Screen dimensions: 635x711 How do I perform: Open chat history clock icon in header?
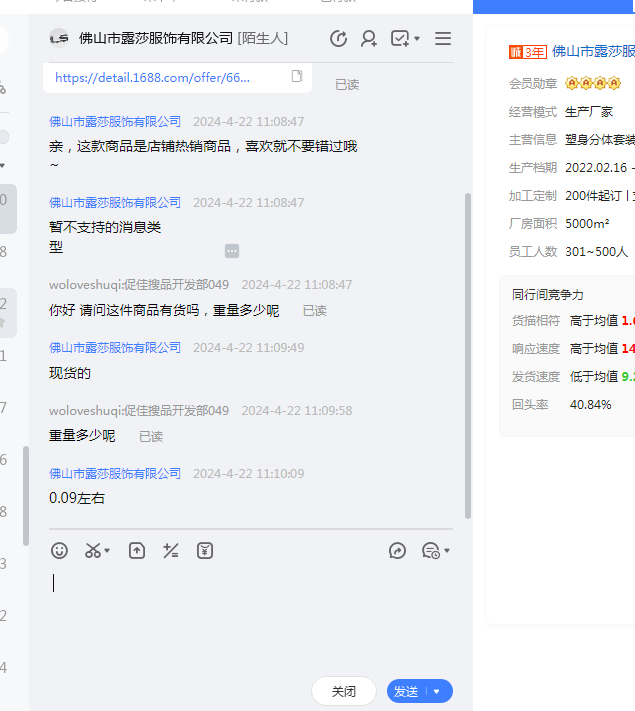click(x=338, y=38)
